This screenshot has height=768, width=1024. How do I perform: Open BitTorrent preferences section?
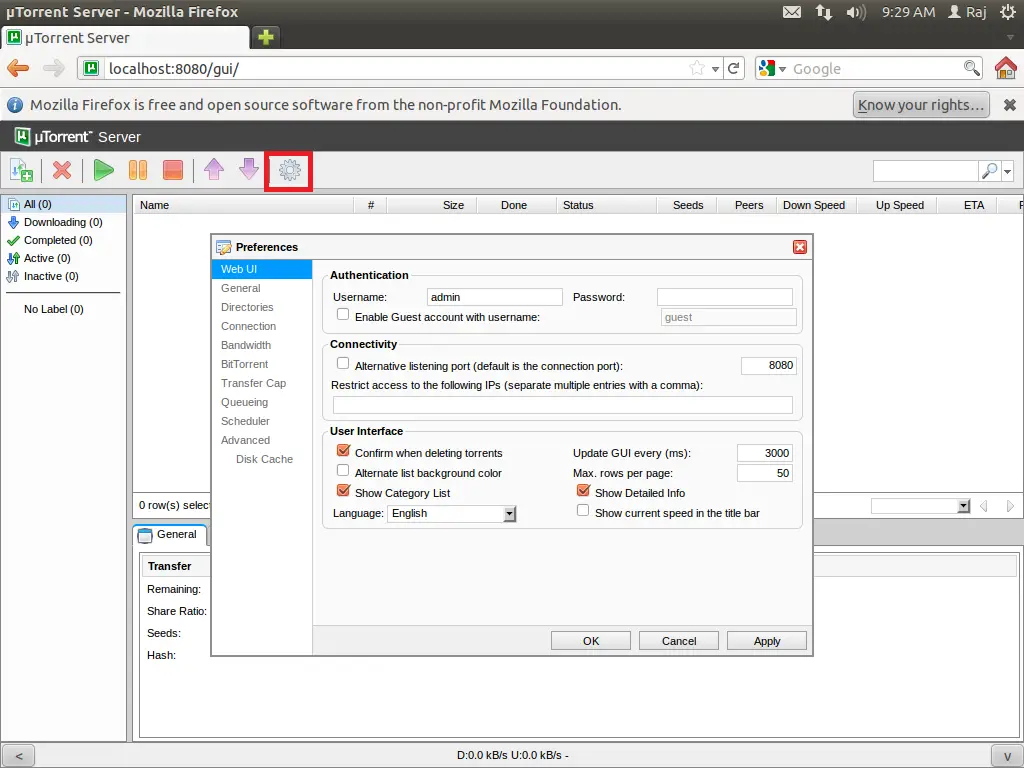pyautogui.click(x=262, y=364)
